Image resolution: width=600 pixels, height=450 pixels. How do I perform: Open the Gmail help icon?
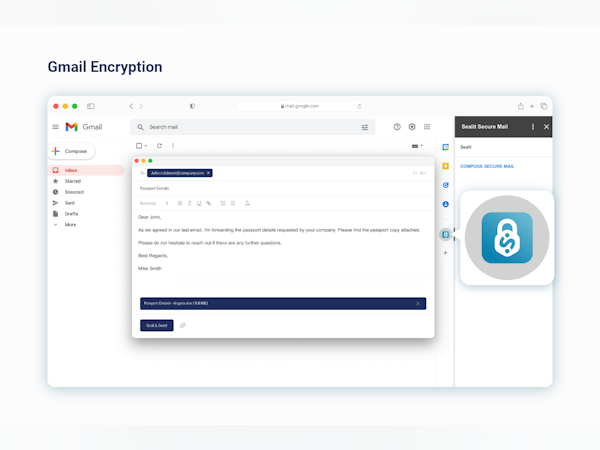(x=397, y=127)
